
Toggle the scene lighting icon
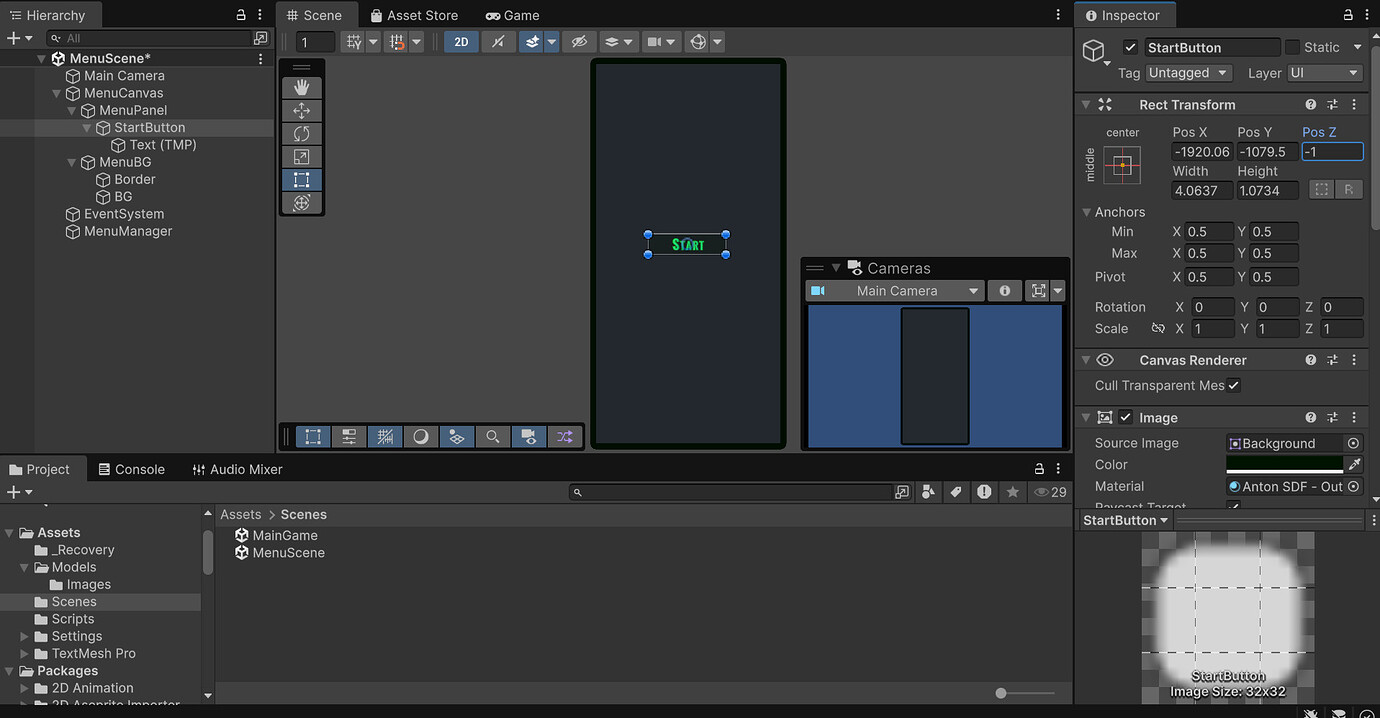click(x=533, y=41)
